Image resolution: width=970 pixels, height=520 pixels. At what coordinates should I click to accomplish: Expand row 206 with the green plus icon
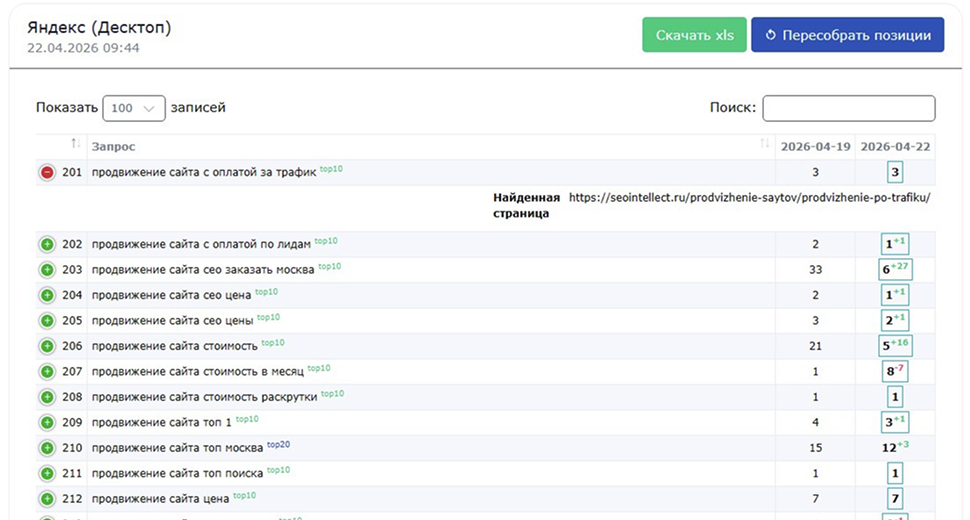47,346
